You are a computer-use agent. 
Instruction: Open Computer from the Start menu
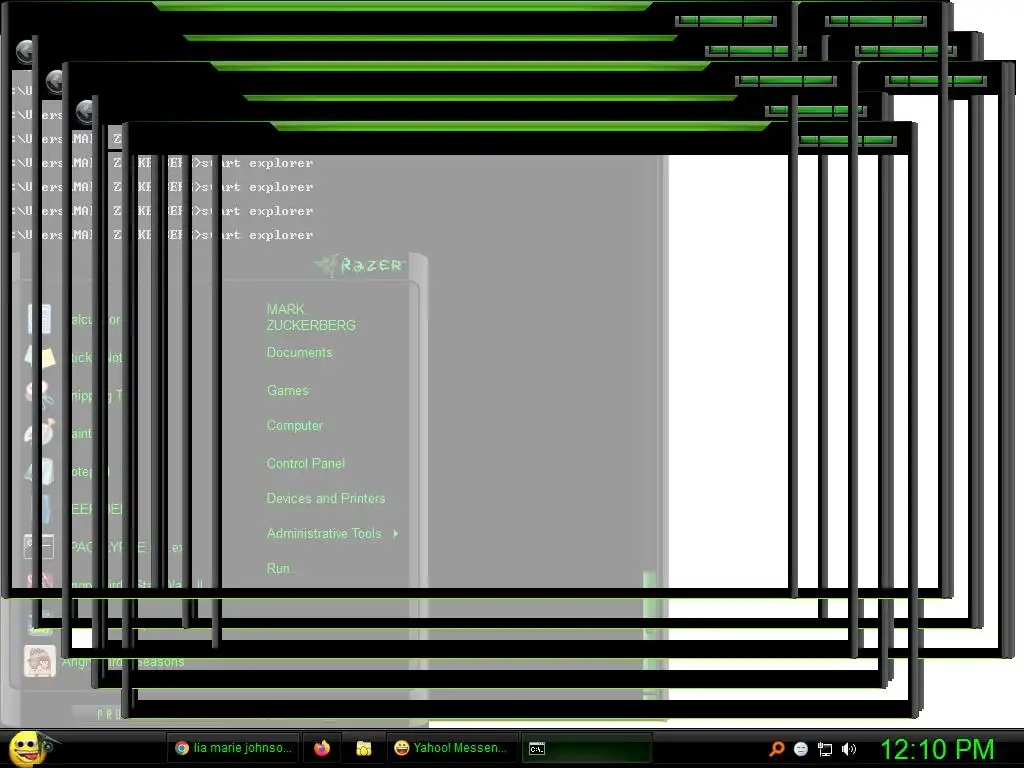click(295, 426)
